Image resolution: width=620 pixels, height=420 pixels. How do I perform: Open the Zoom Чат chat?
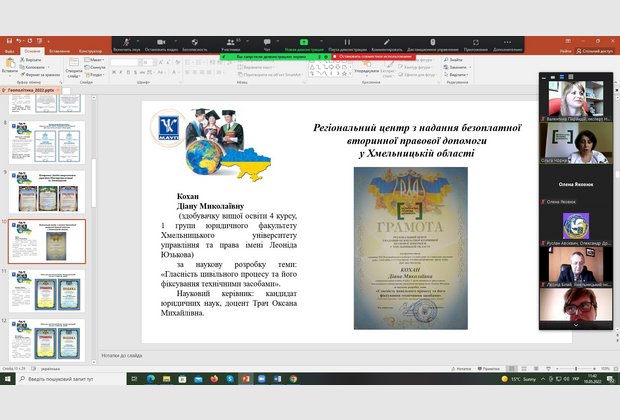(x=267, y=44)
